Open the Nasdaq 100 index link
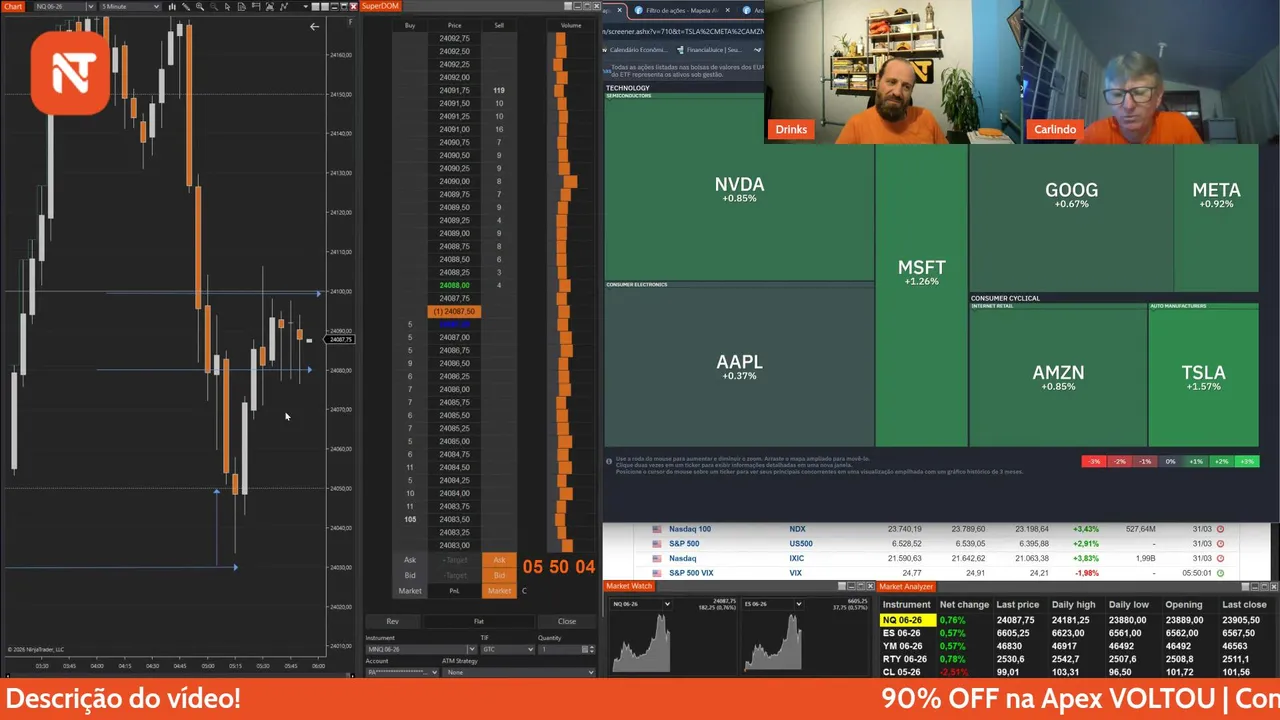The height and width of the screenshot is (720, 1280). [x=690, y=529]
